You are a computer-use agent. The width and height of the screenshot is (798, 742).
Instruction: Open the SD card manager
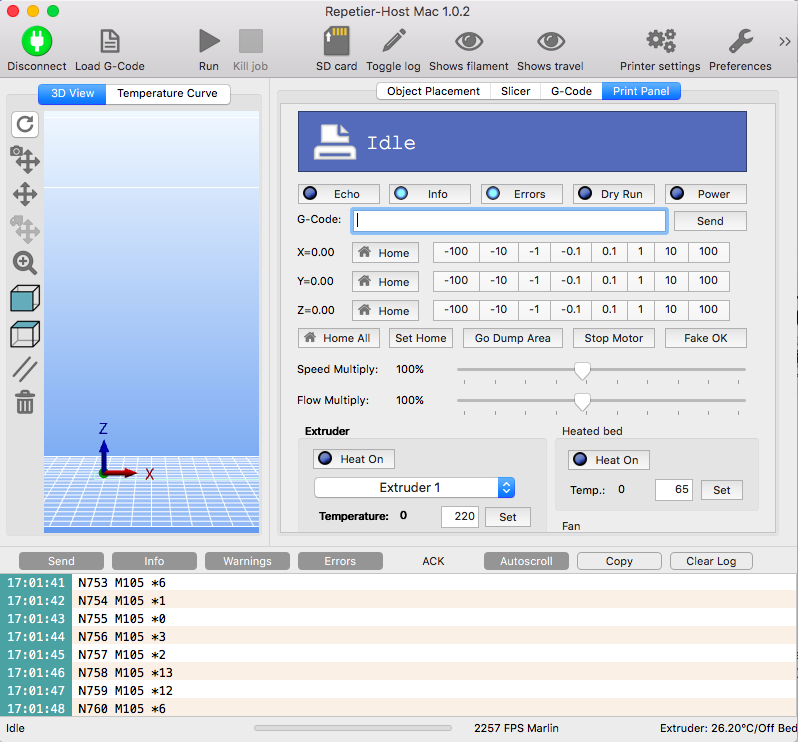[x=336, y=41]
